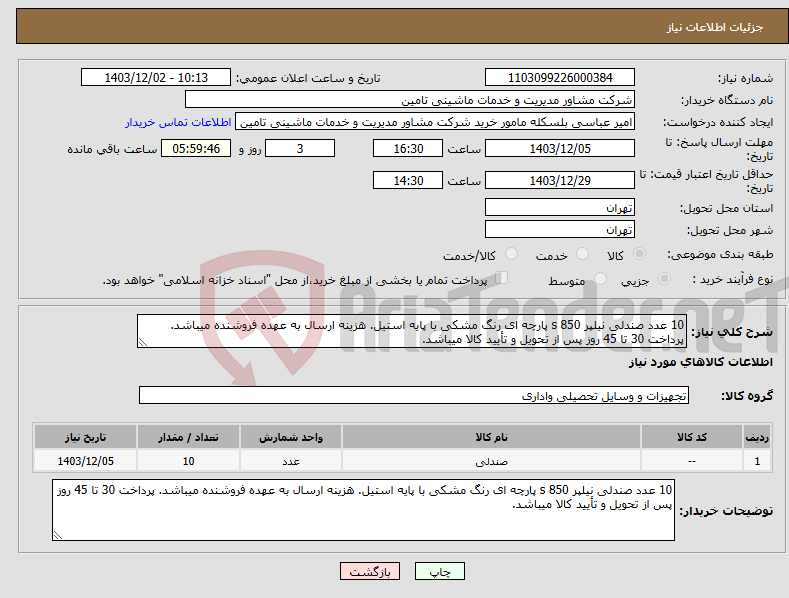This screenshot has width=789, height=598.
Task: Click the 16:30 time field
Action: coord(408,148)
